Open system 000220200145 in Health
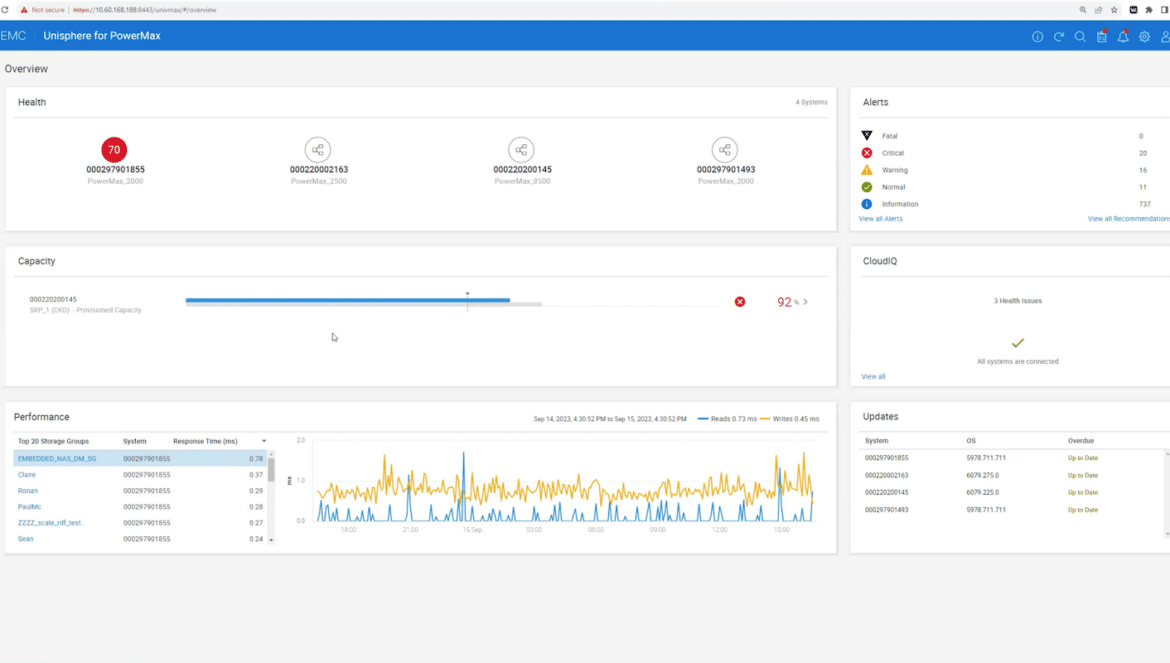1170x663 pixels. click(522, 169)
